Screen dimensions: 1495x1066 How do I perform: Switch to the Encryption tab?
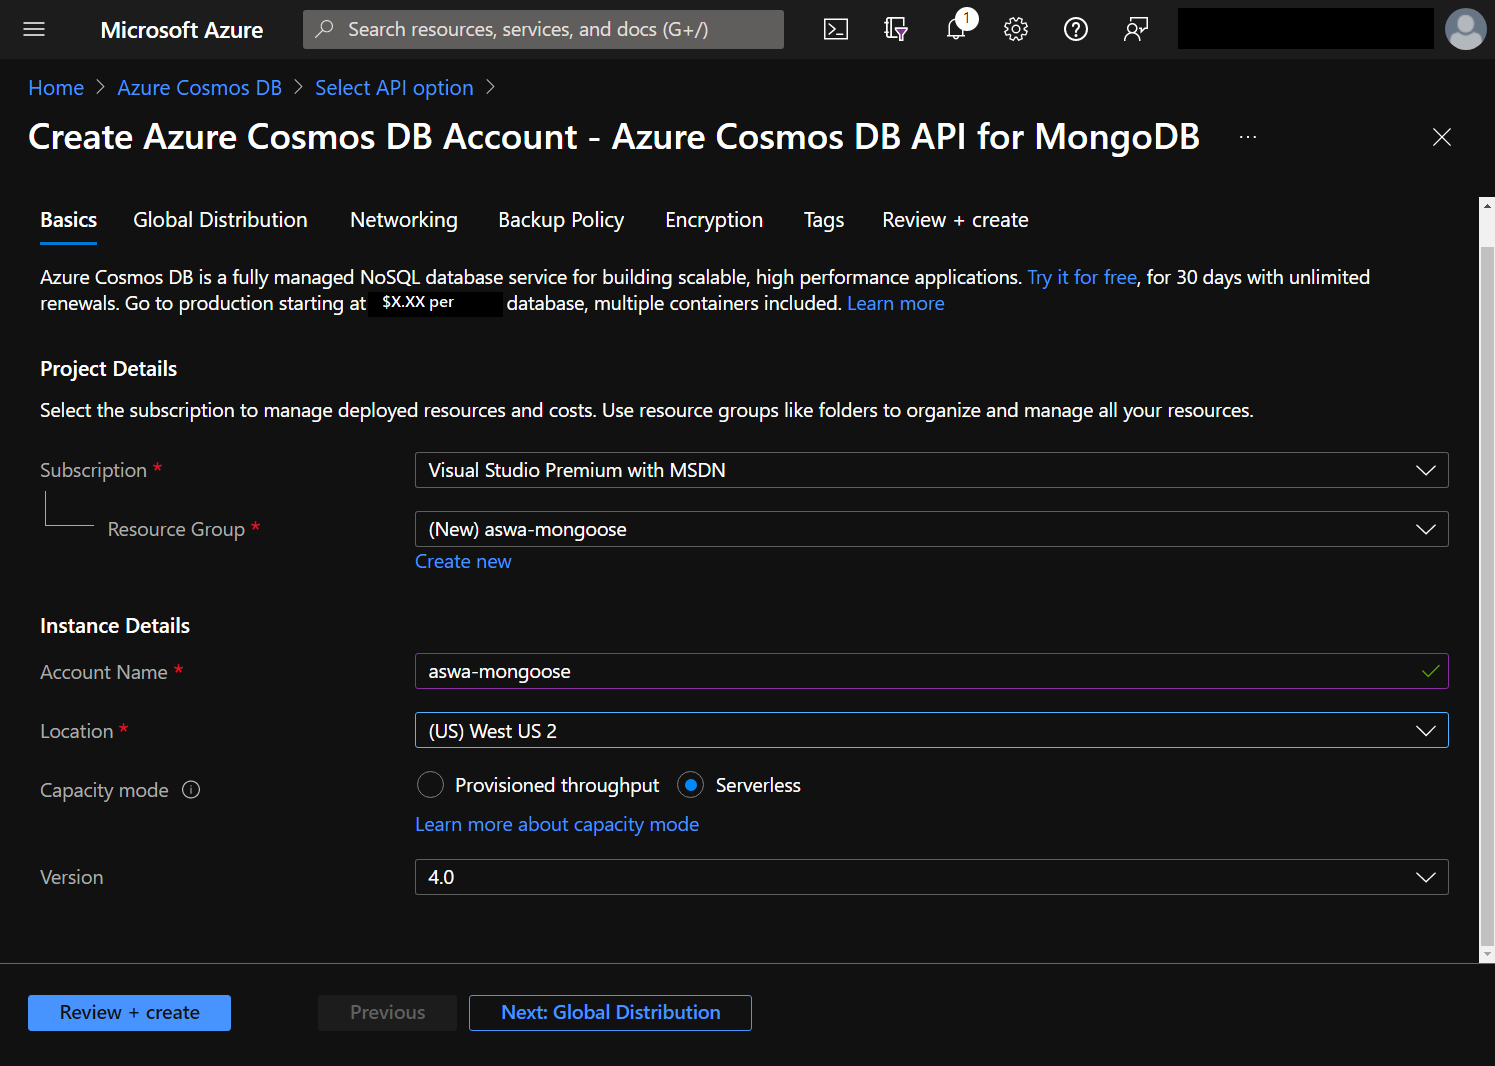(714, 220)
